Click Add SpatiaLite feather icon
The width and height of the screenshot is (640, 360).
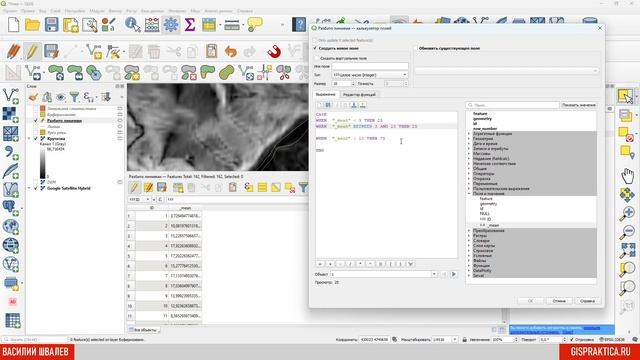point(11,171)
